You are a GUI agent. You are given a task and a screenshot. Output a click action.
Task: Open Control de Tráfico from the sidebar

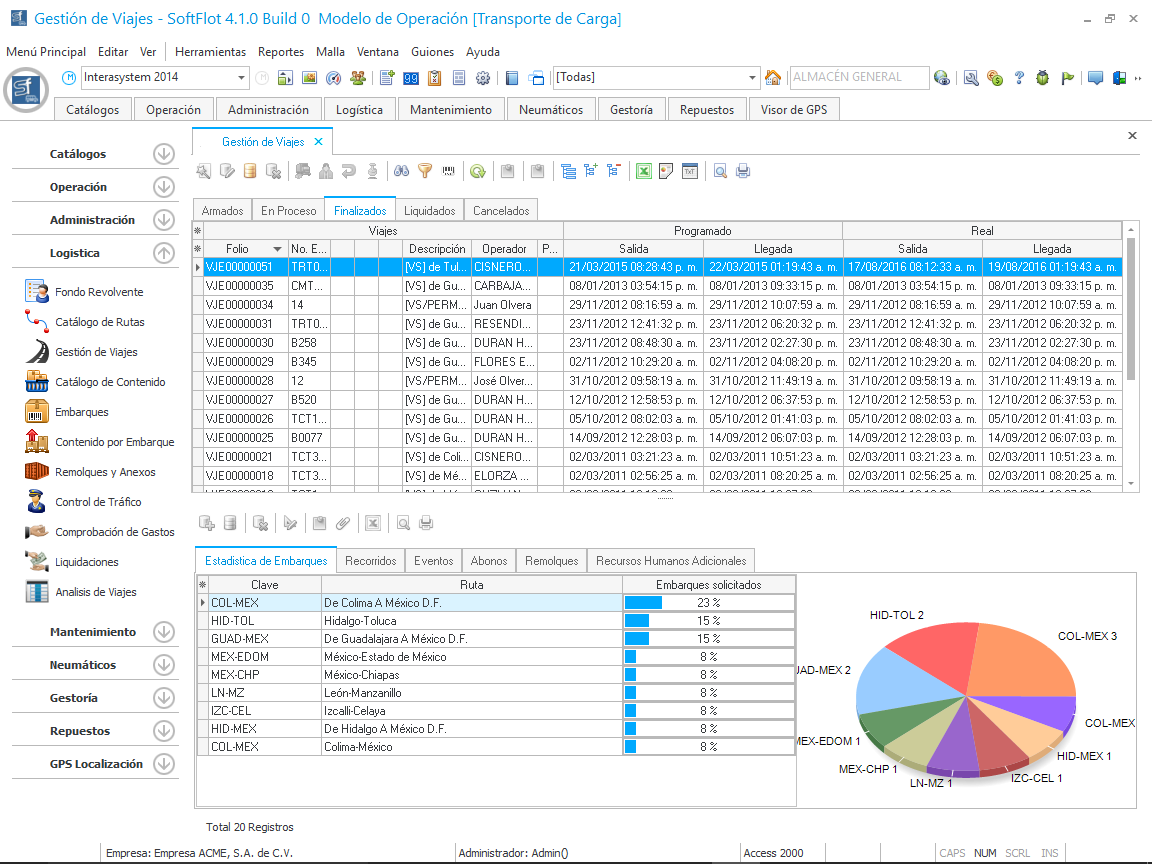(98, 502)
